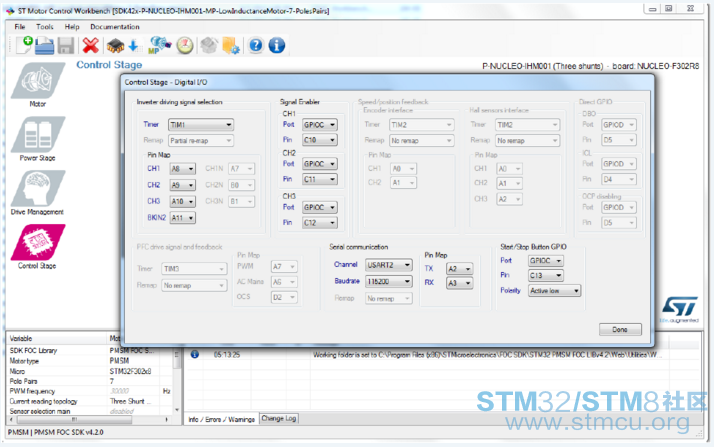Image resolution: width=714 pixels, height=447 pixels.
Task: Open Signal Enabler CH2 Port GPIOC dropdown
Action: coord(320,164)
